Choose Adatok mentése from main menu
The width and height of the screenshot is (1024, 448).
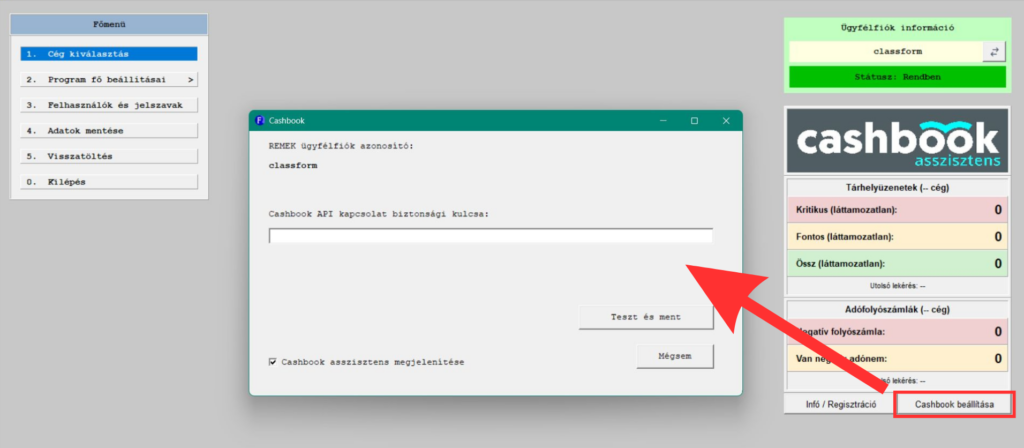click(108, 130)
